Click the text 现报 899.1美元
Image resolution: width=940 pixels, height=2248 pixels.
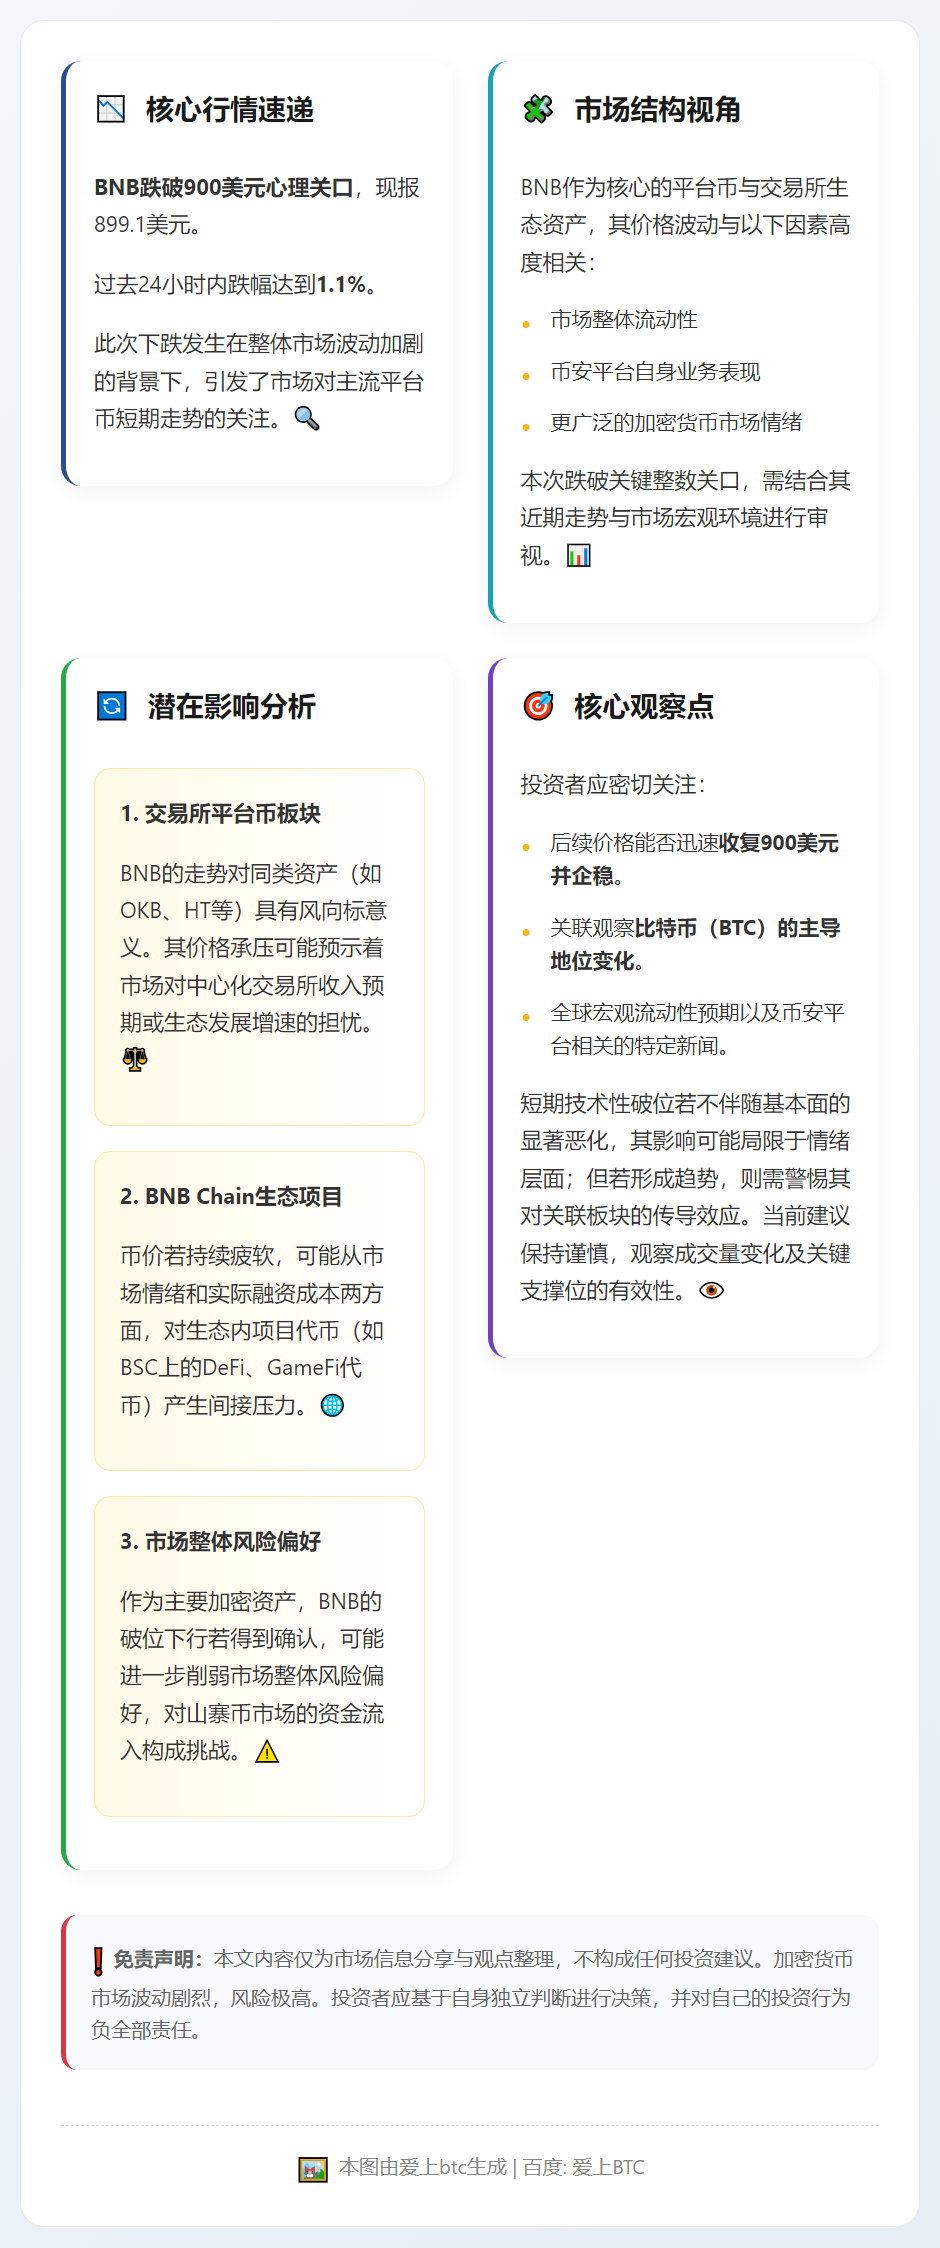(x=257, y=206)
